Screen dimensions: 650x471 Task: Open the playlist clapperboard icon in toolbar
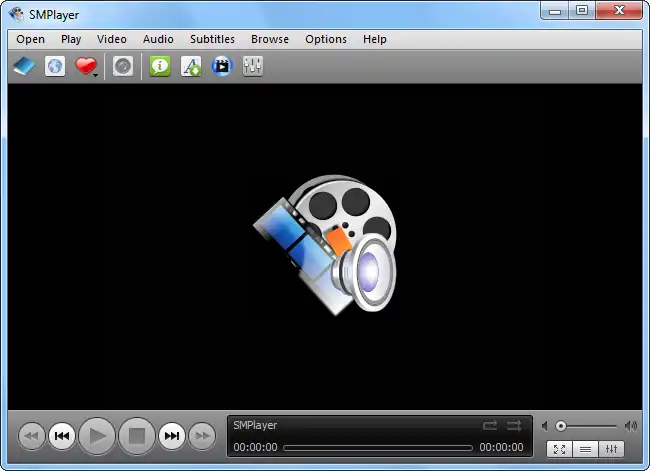tap(222, 66)
